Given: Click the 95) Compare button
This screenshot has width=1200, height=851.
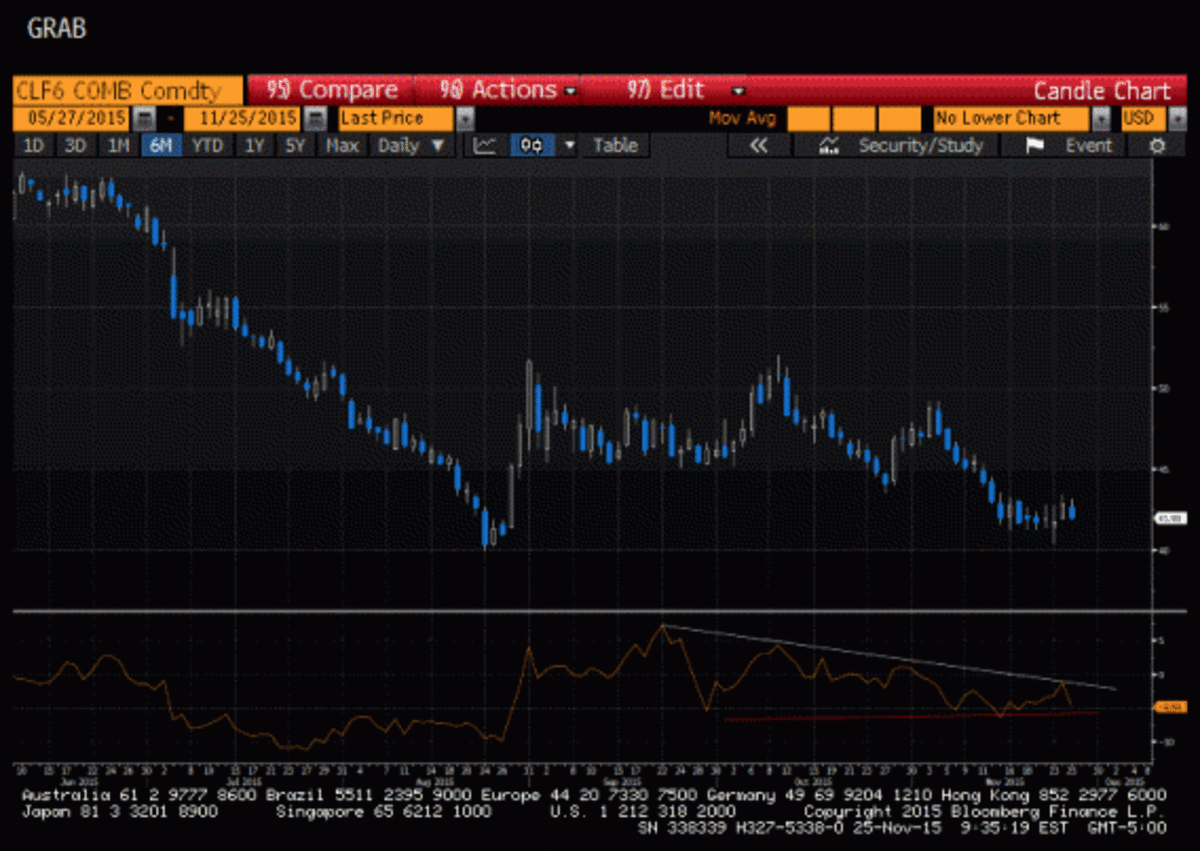Looking at the screenshot, I should (x=332, y=90).
